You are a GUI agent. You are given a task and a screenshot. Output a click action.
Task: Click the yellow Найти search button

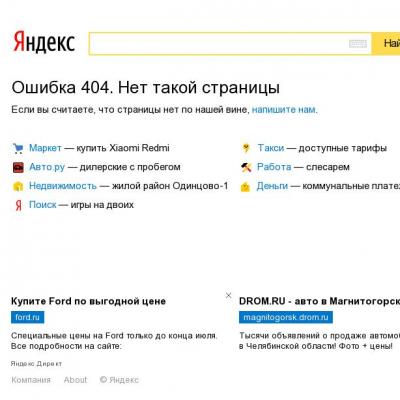click(386, 44)
